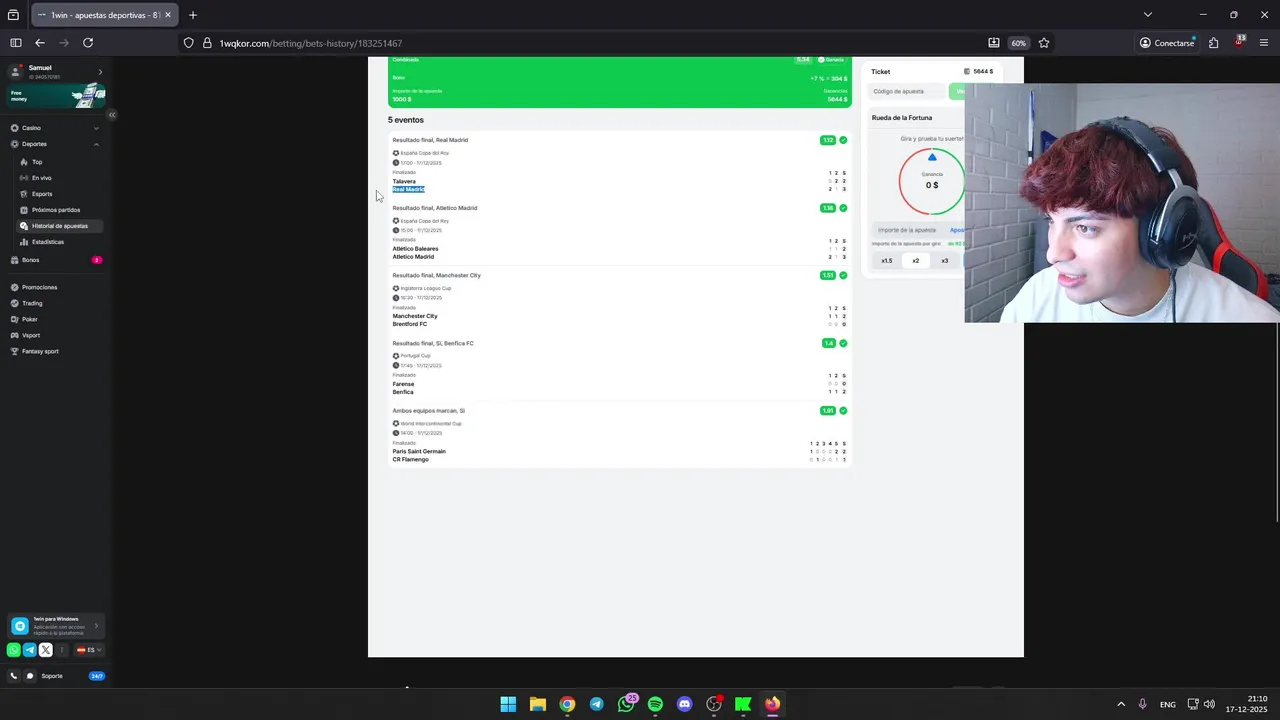The width and height of the screenshot is (1280, 720).
Task: Show more social links menu
Action: coord(62,650)
